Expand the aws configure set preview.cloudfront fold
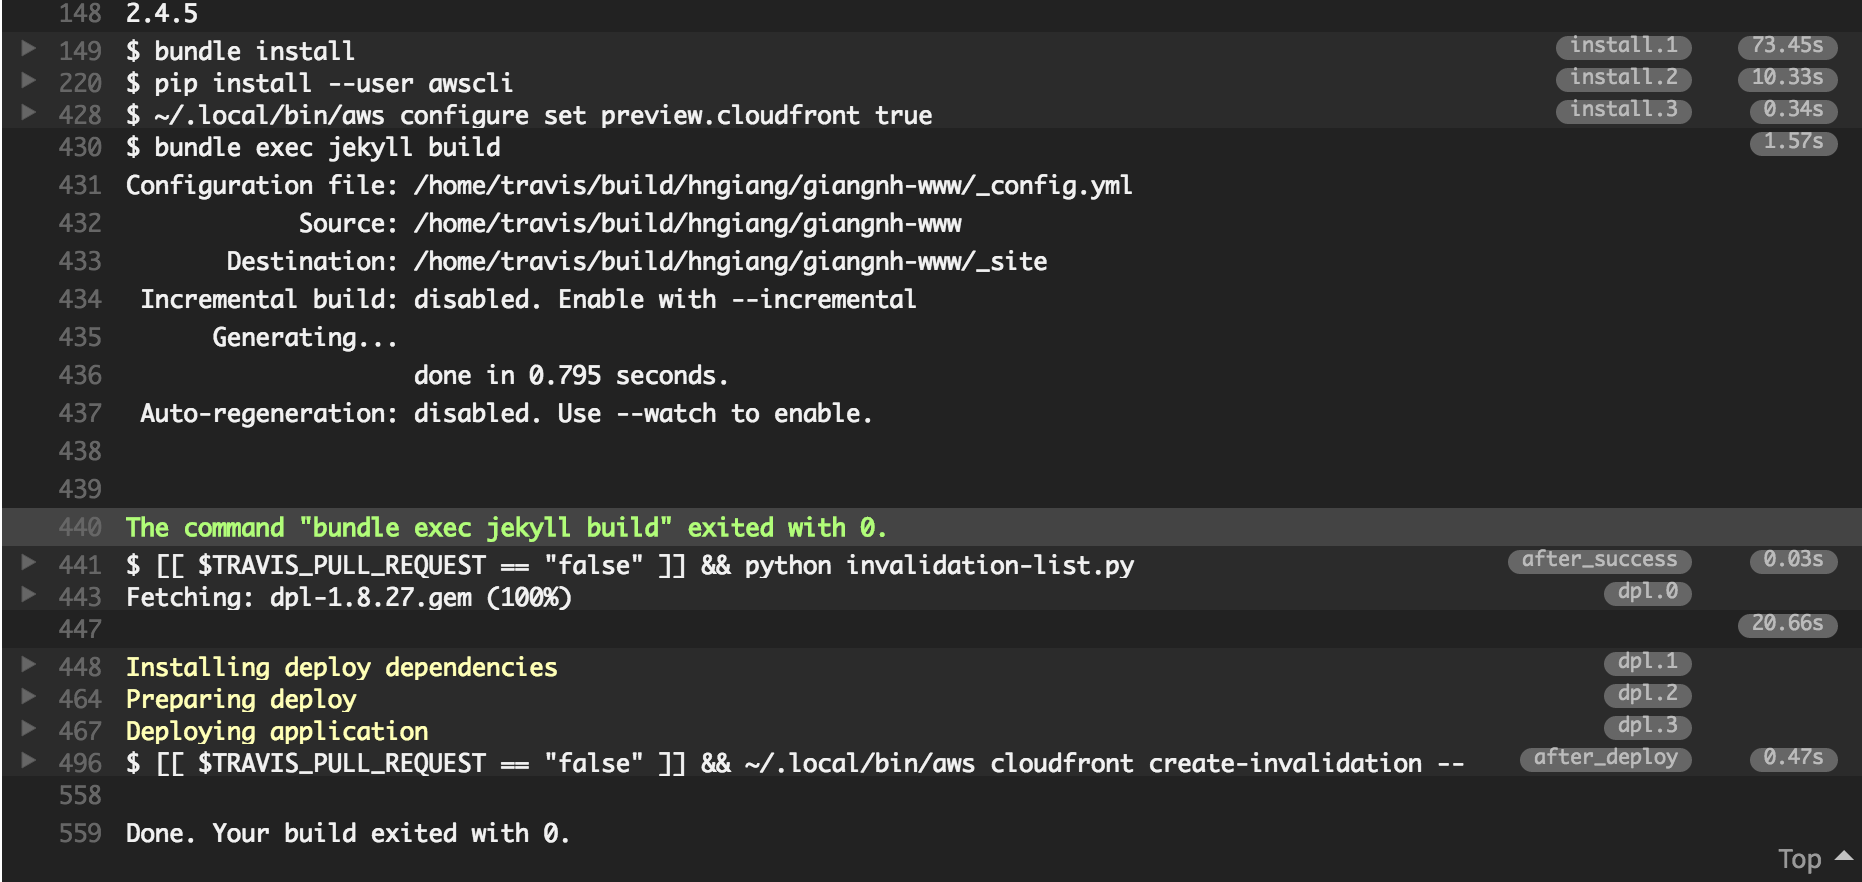Viewport: 1862px width, 882px height. click(29, 112)
